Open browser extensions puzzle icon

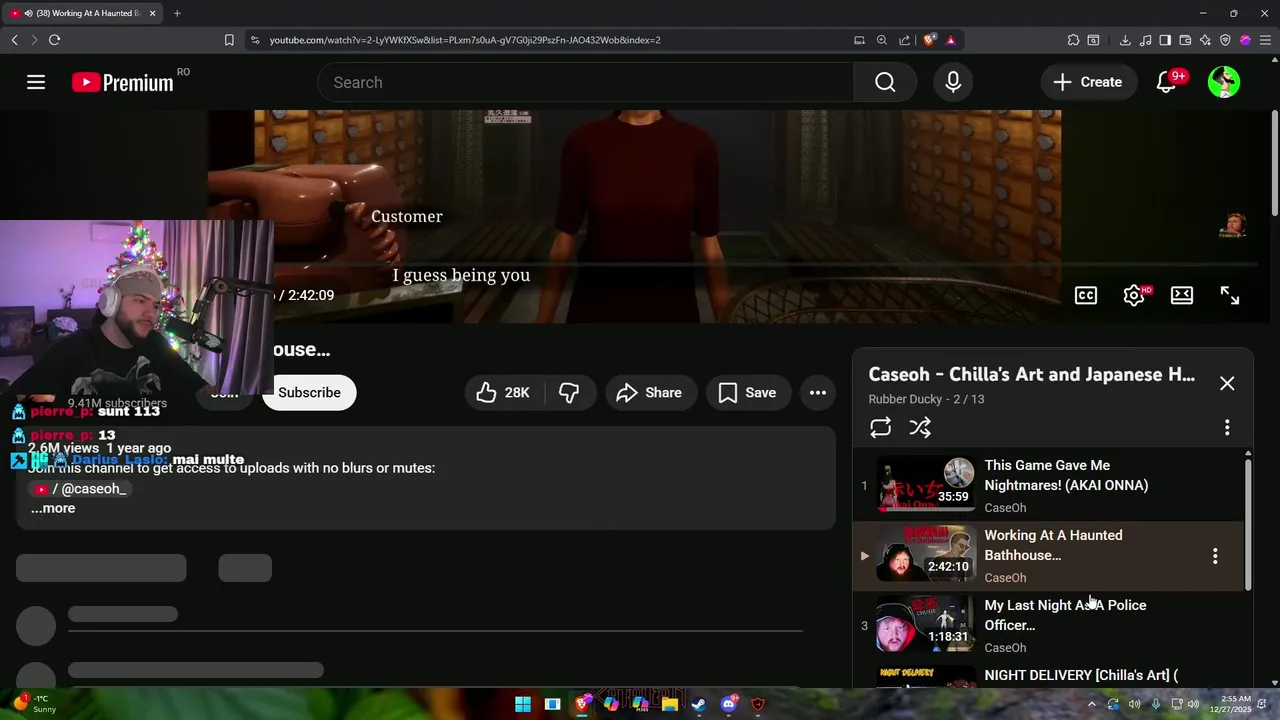pyautogui.click(x=1073, y=40)
